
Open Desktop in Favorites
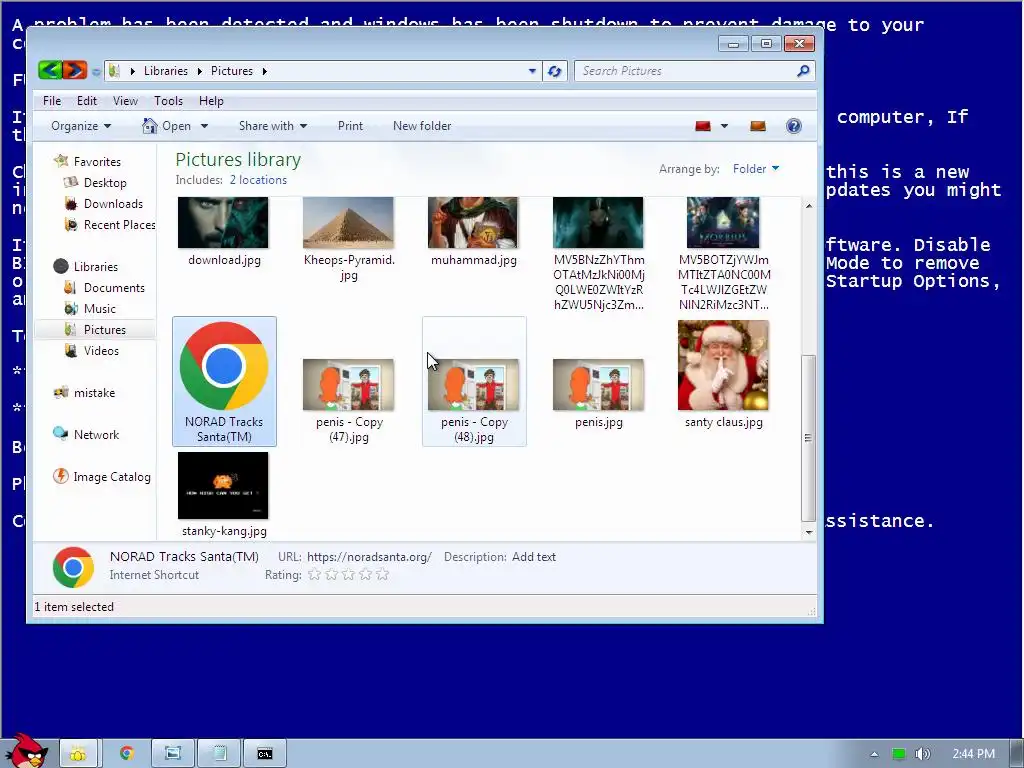click(x=104, y=182)
